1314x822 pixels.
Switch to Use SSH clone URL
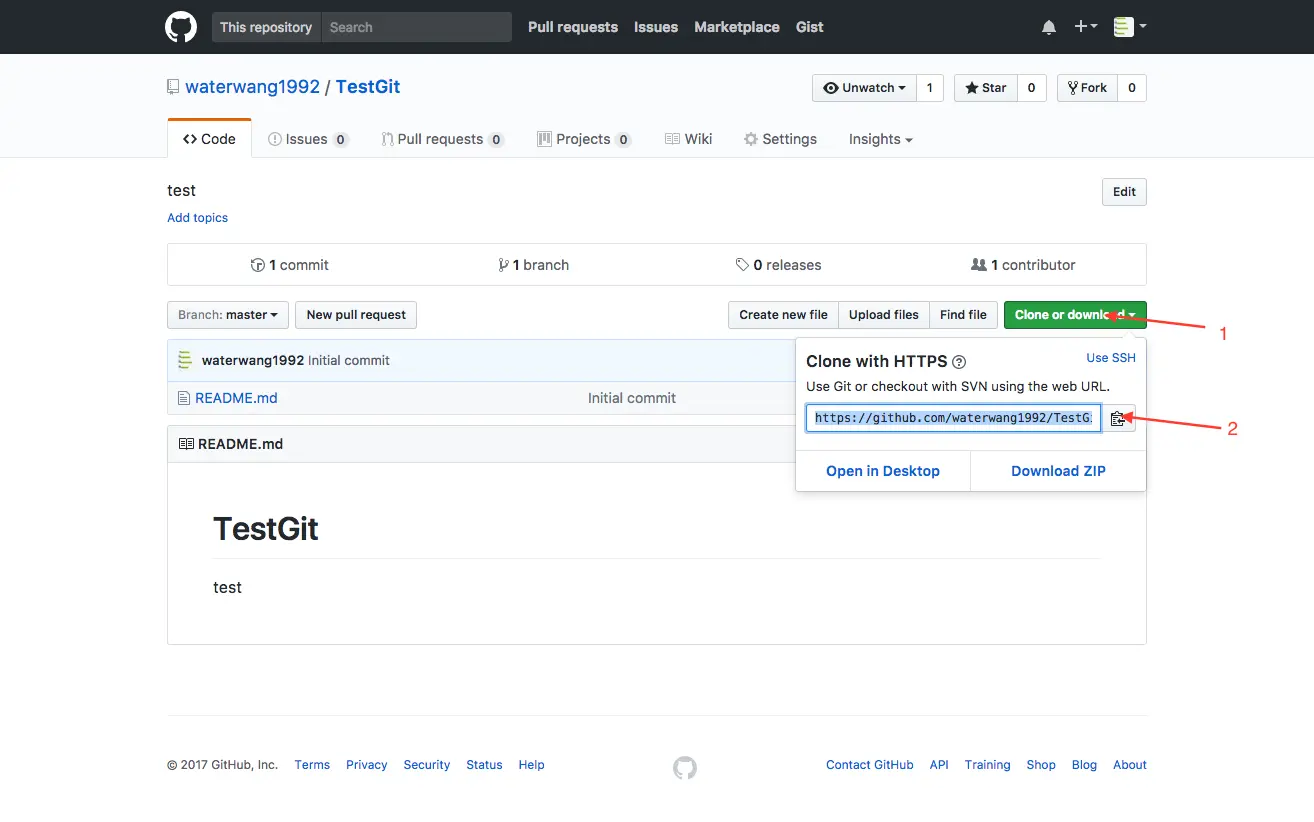tap(1111, 358)
